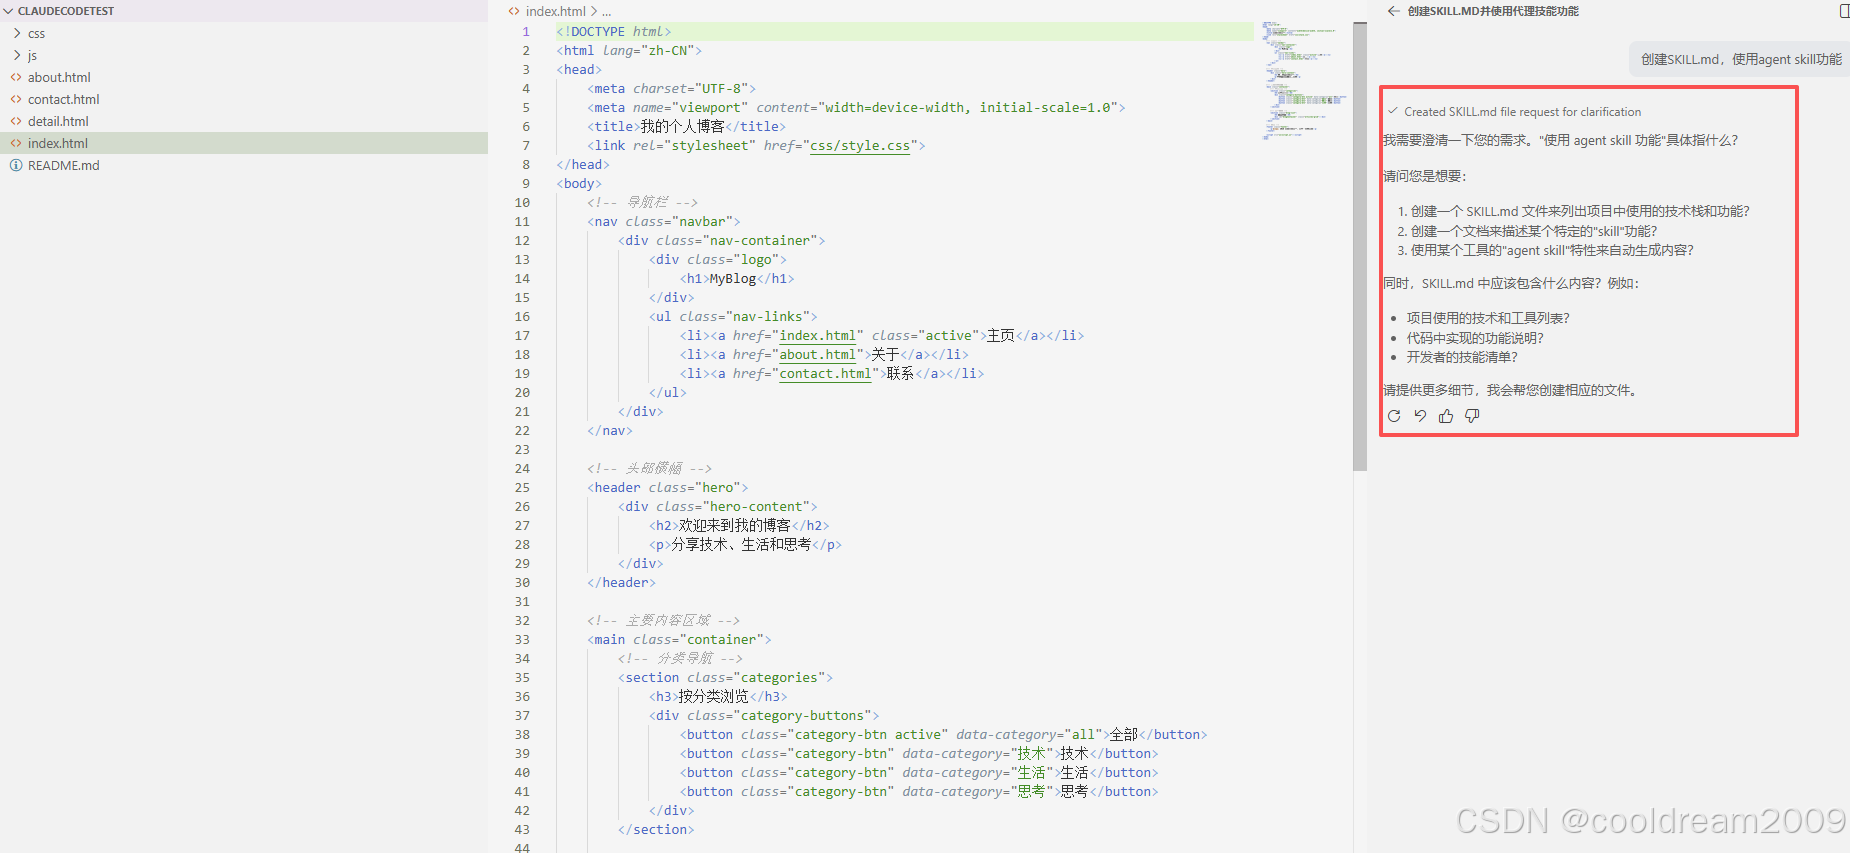The width and height of the screenshot is (1850, 853).
Task: Expand the js folder
Action: (x=17, y=55)
